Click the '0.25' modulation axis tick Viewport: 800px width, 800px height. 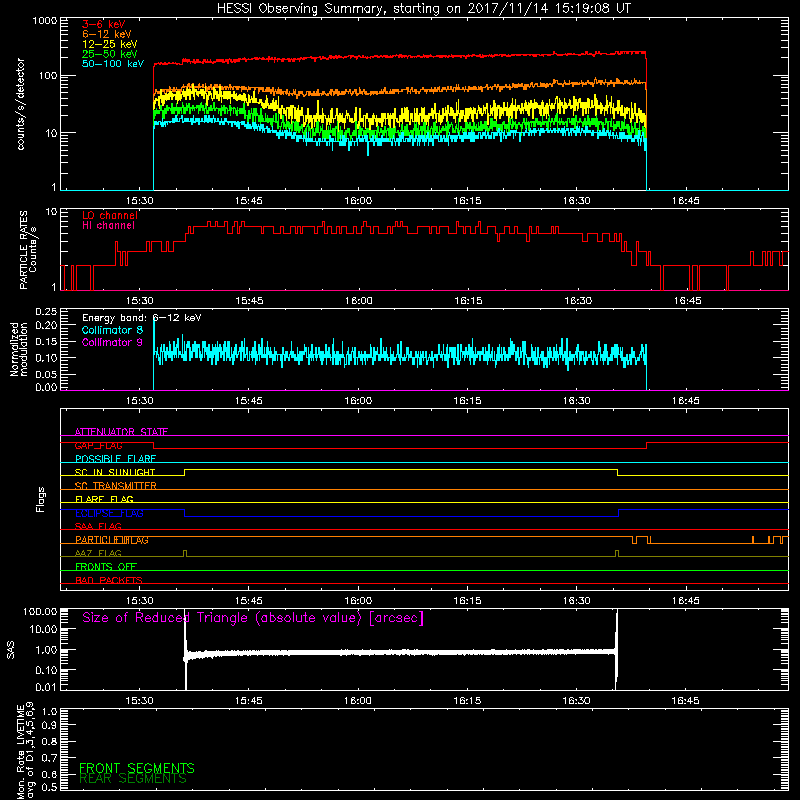click(46, 312)
